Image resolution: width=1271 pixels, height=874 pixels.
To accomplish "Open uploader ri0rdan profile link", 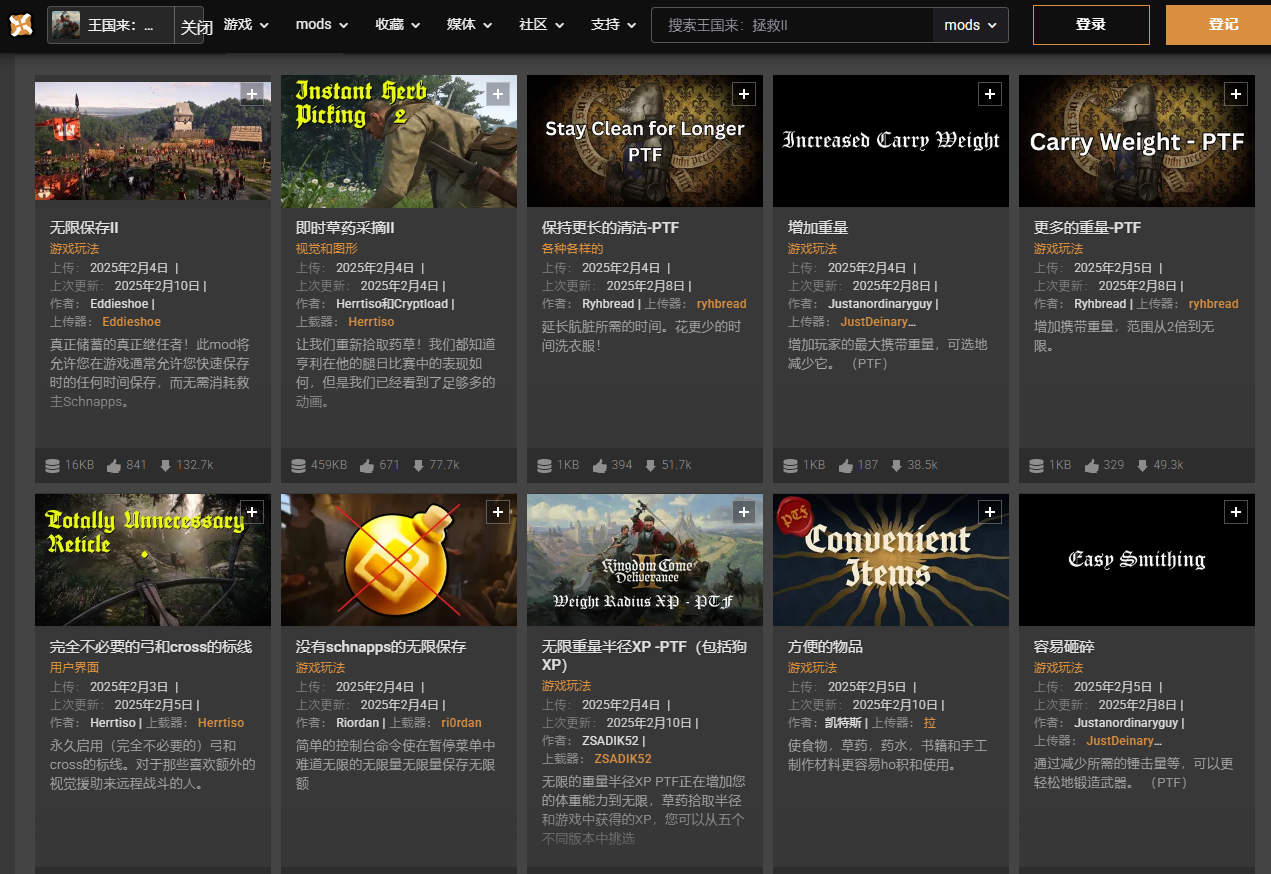I will (461, 723).
